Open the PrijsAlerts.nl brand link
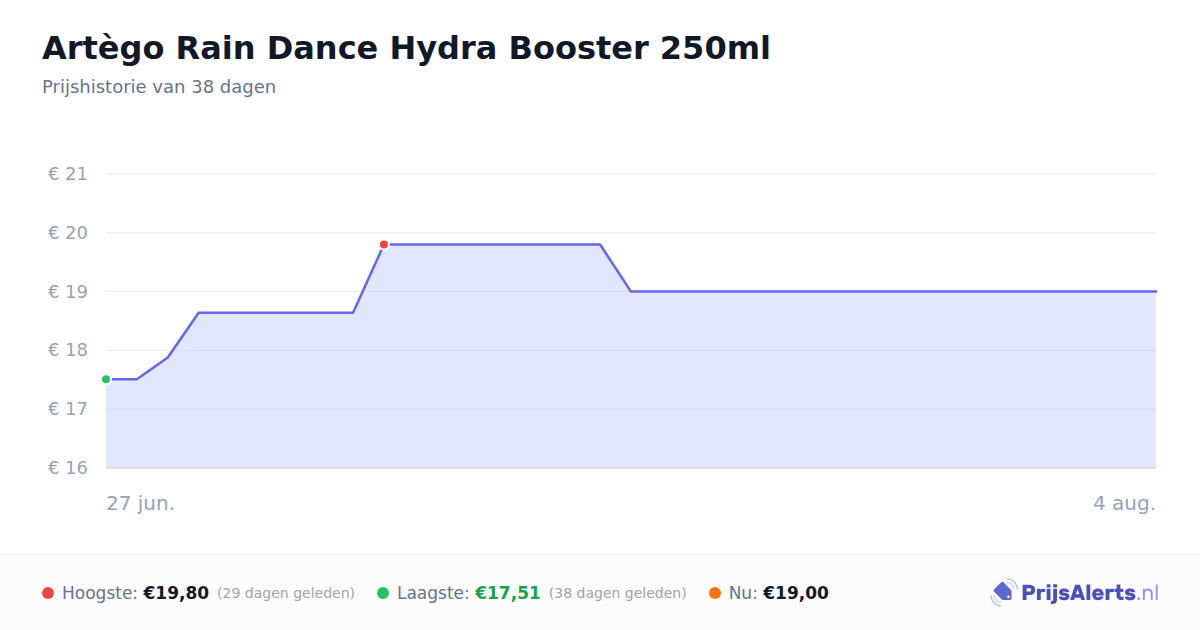Image resolution: width=1200 pixels, height=630 pixels. pyautogui.click(x=1074, y=593)
